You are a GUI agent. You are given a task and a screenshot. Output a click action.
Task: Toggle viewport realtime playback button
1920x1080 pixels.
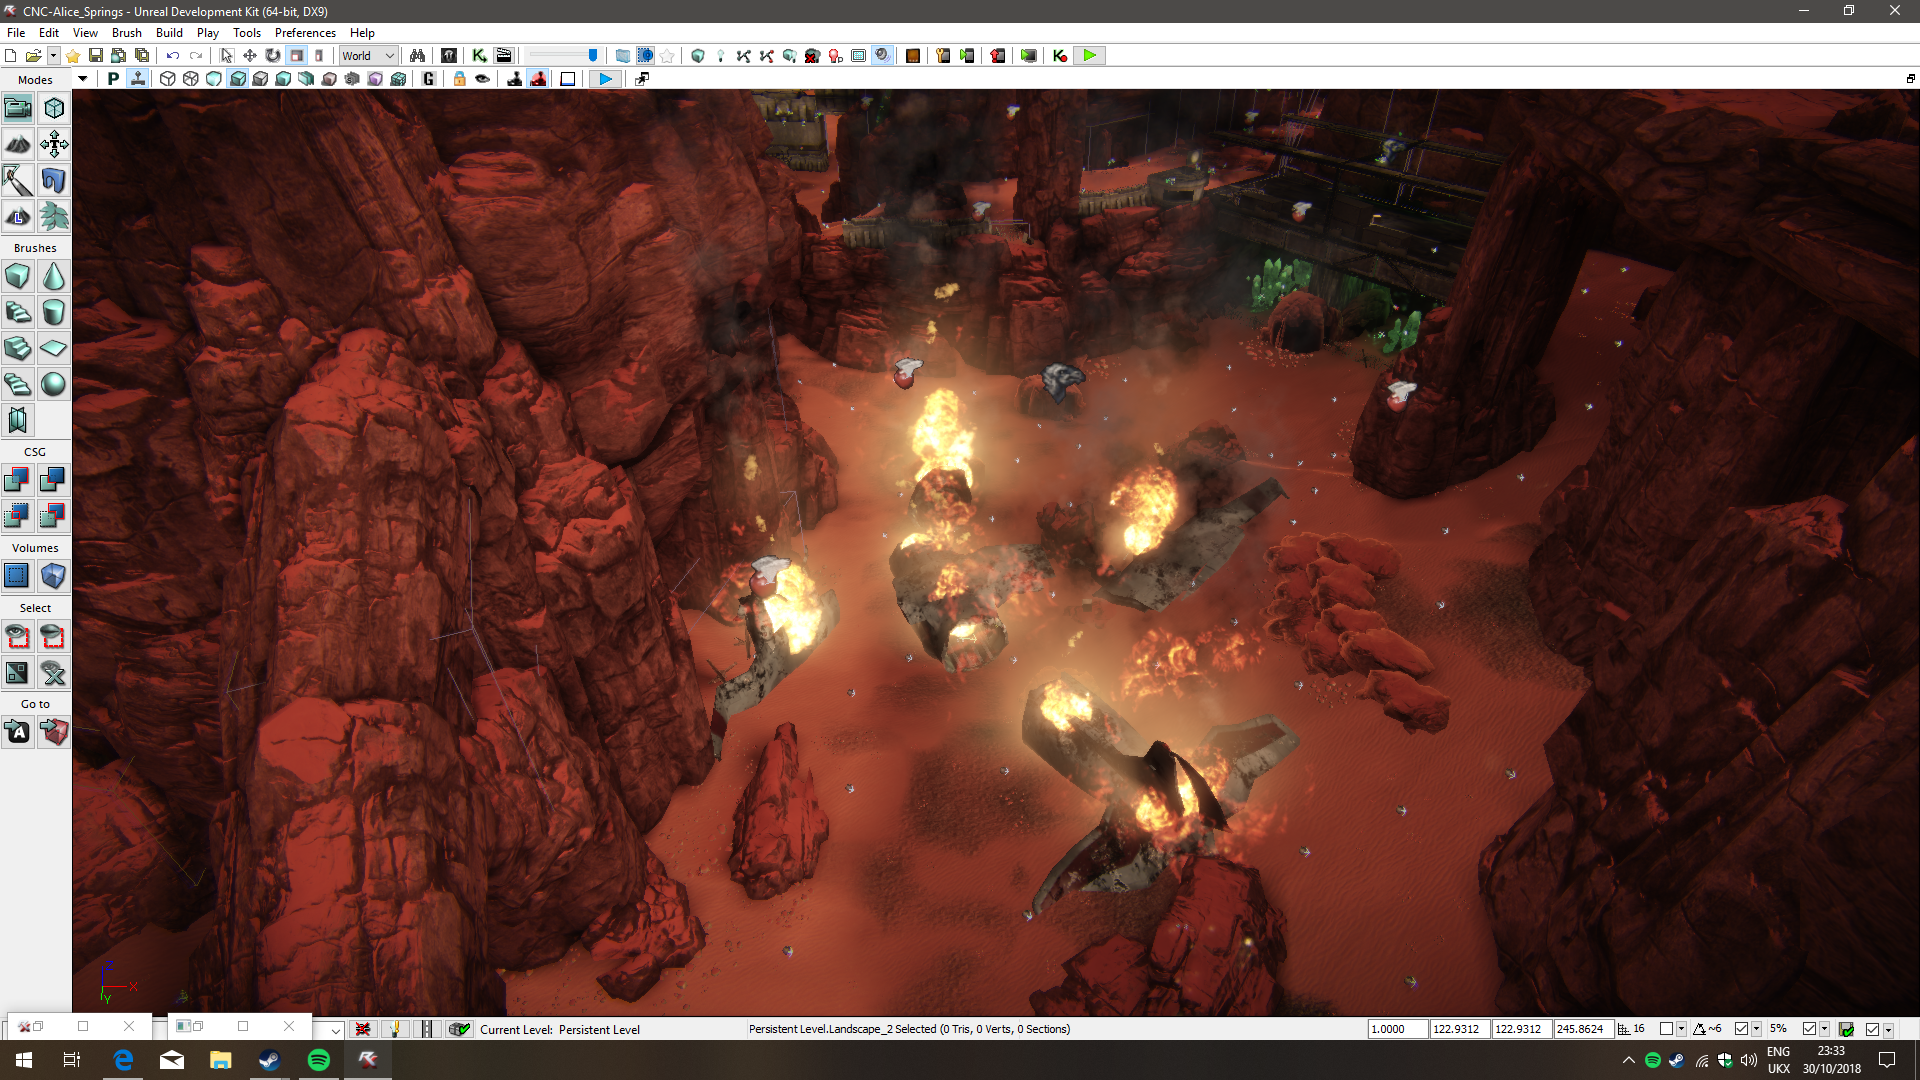coord(138,79)
